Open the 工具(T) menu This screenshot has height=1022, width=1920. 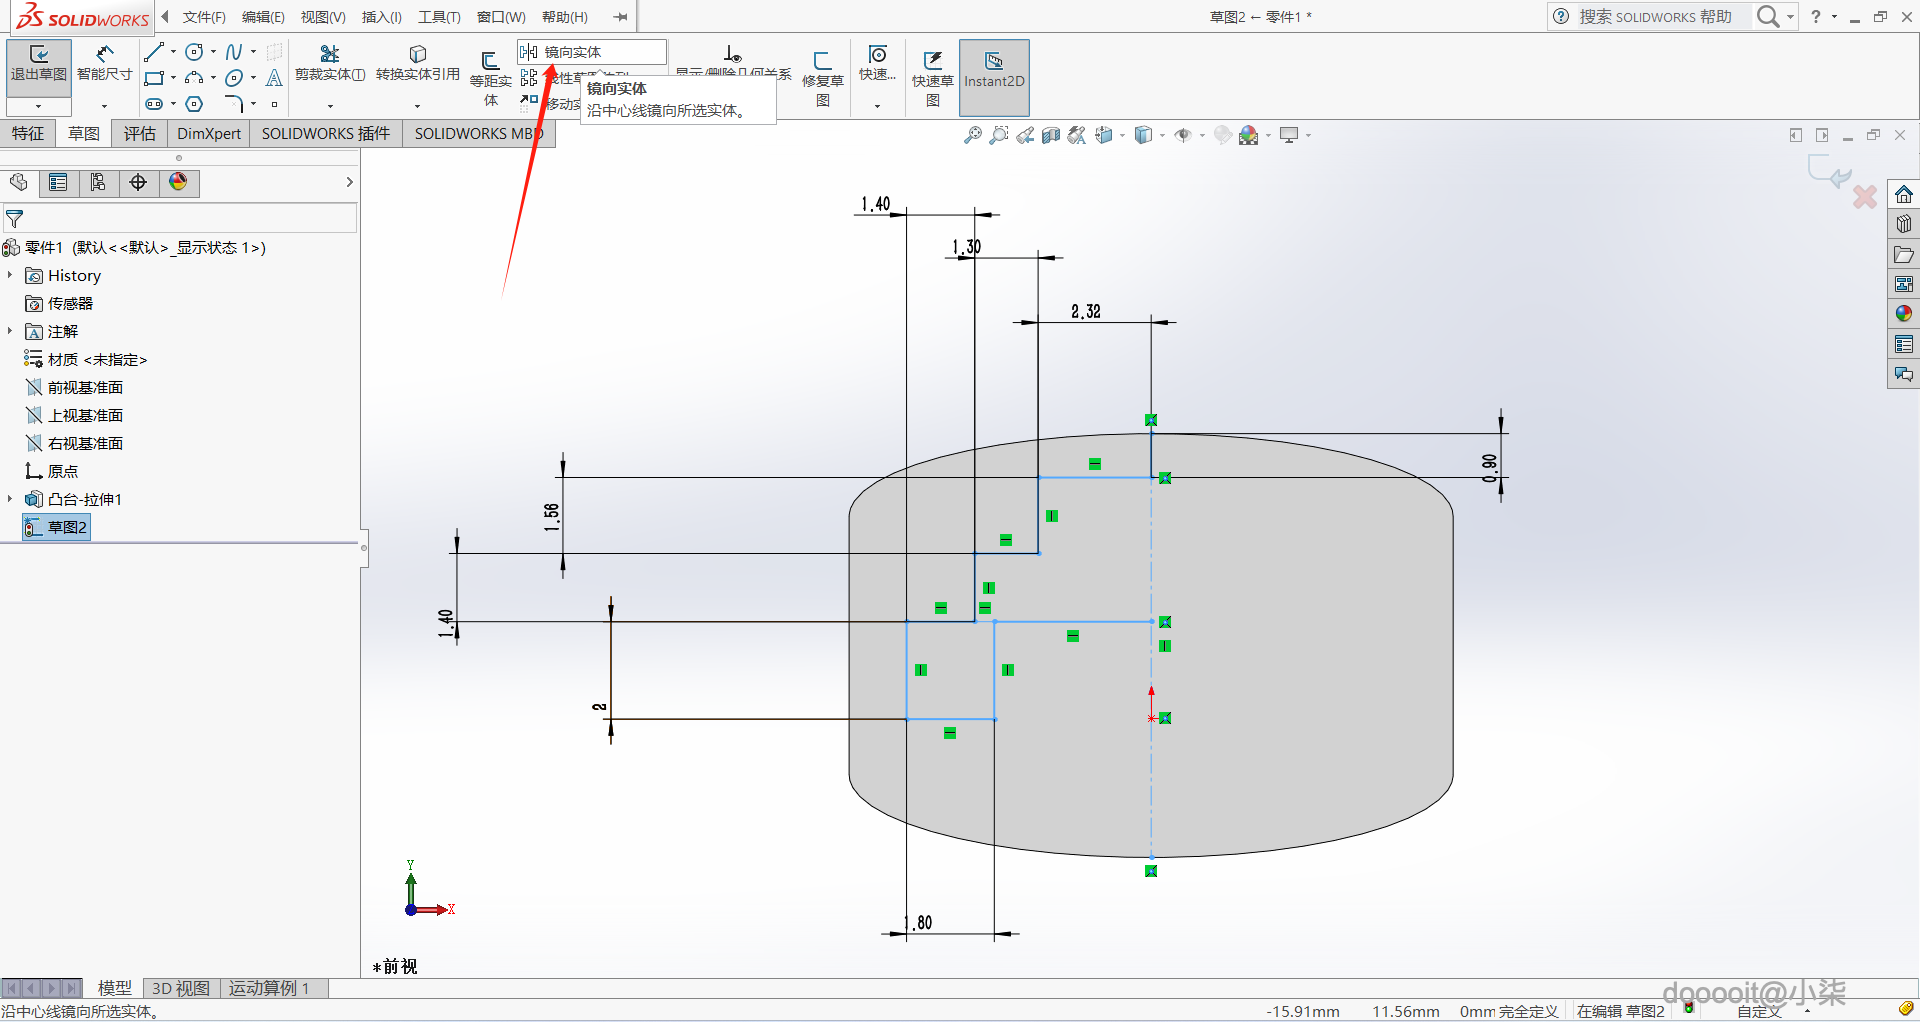click(439, 17)
